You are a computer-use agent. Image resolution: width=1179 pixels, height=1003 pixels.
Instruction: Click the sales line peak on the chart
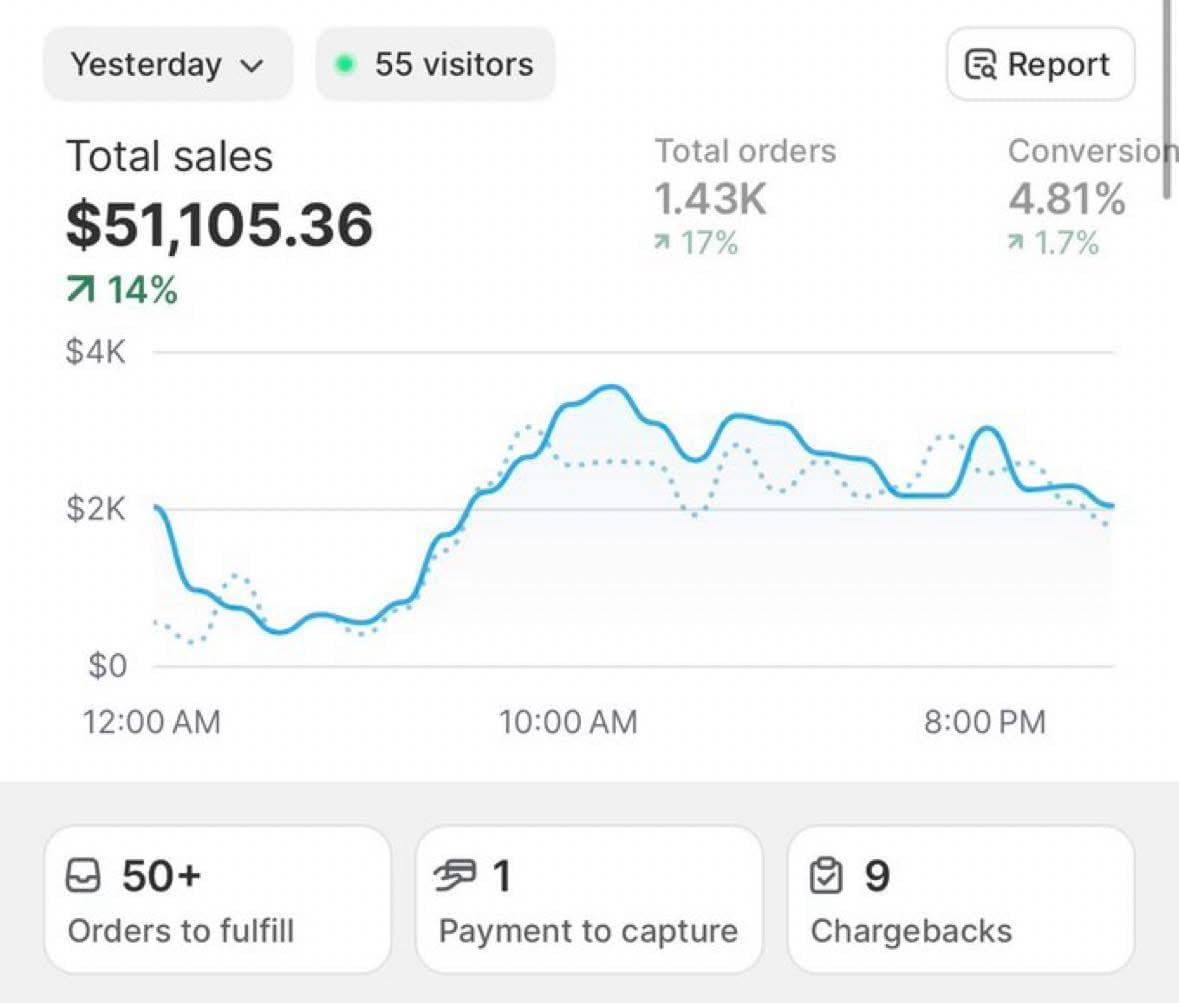613,388
